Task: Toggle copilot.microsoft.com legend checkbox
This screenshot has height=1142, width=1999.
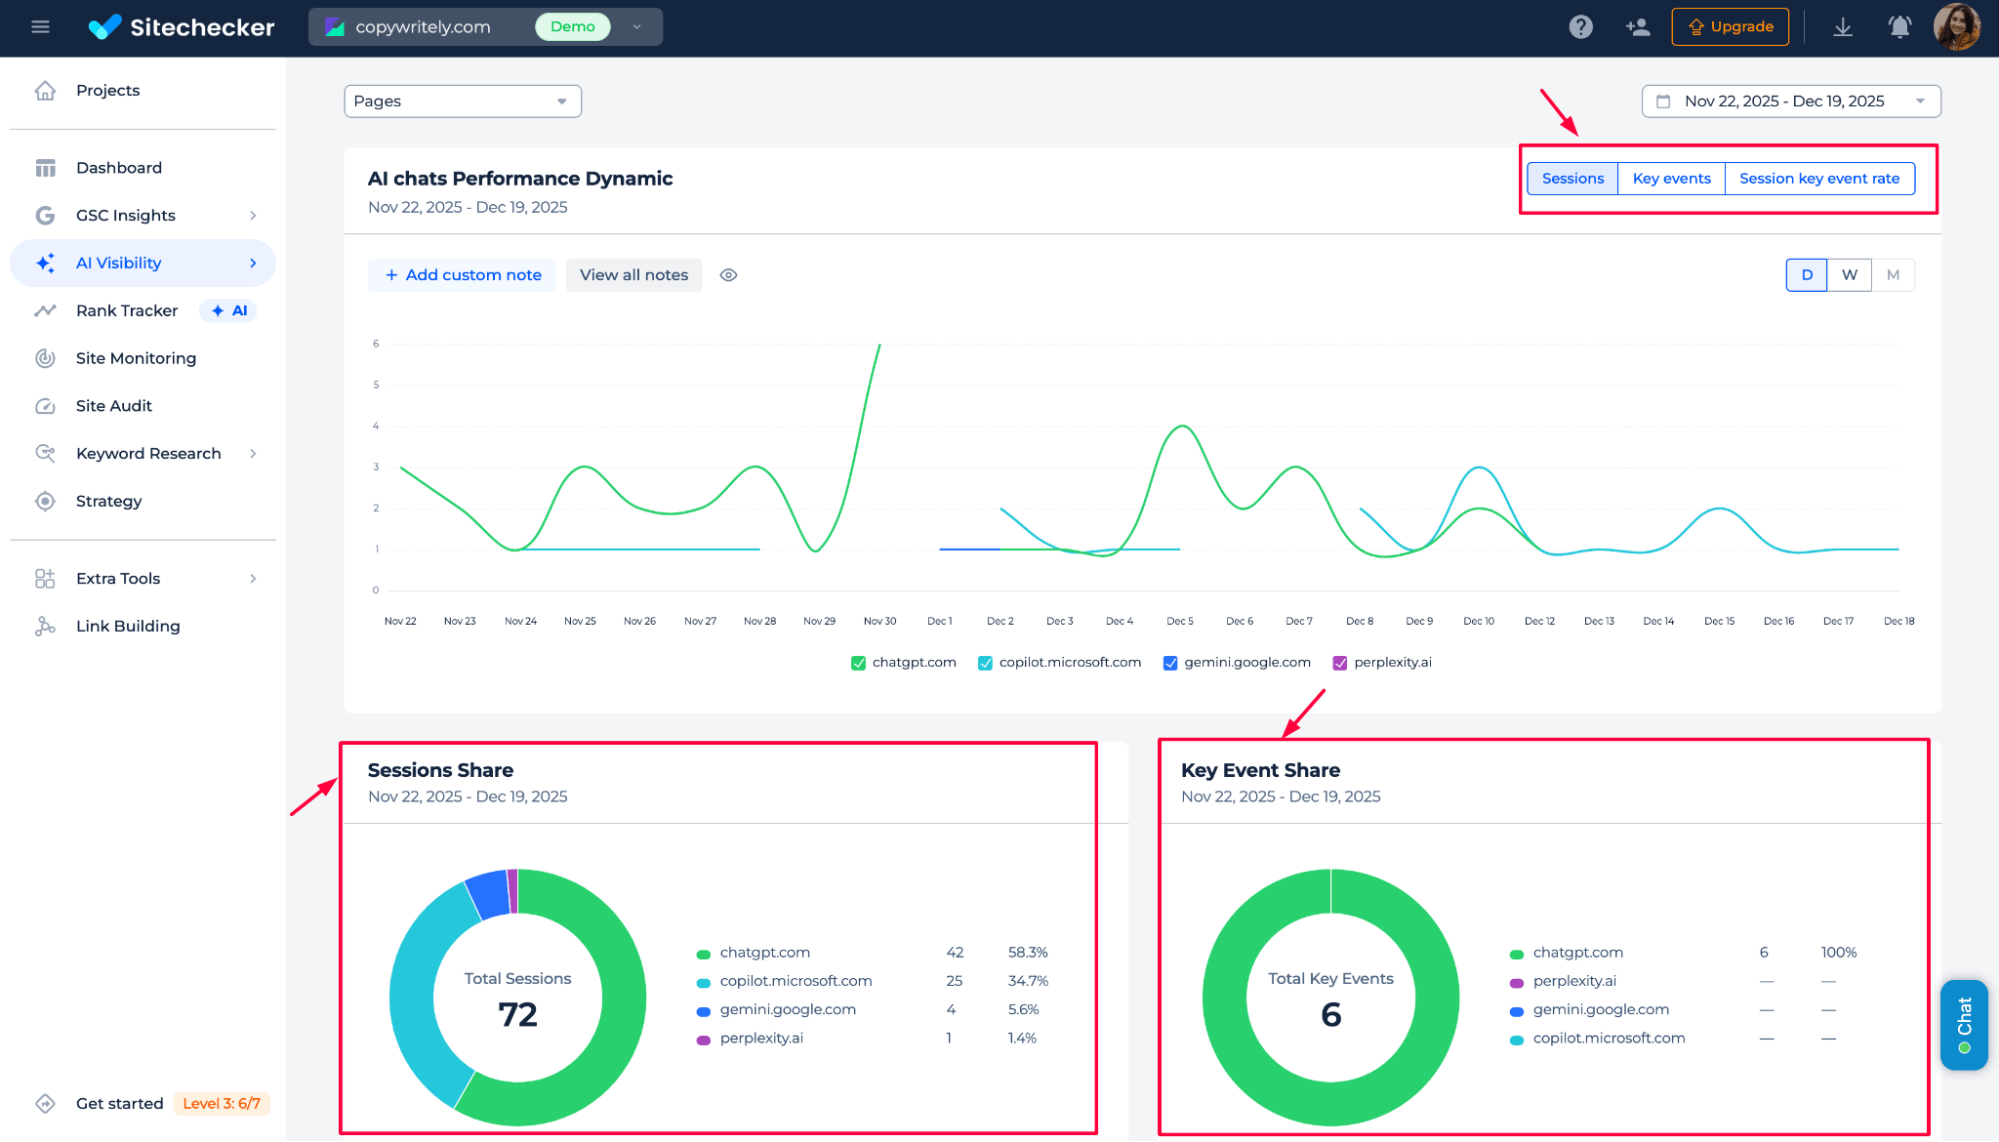Action: [985, 663]
